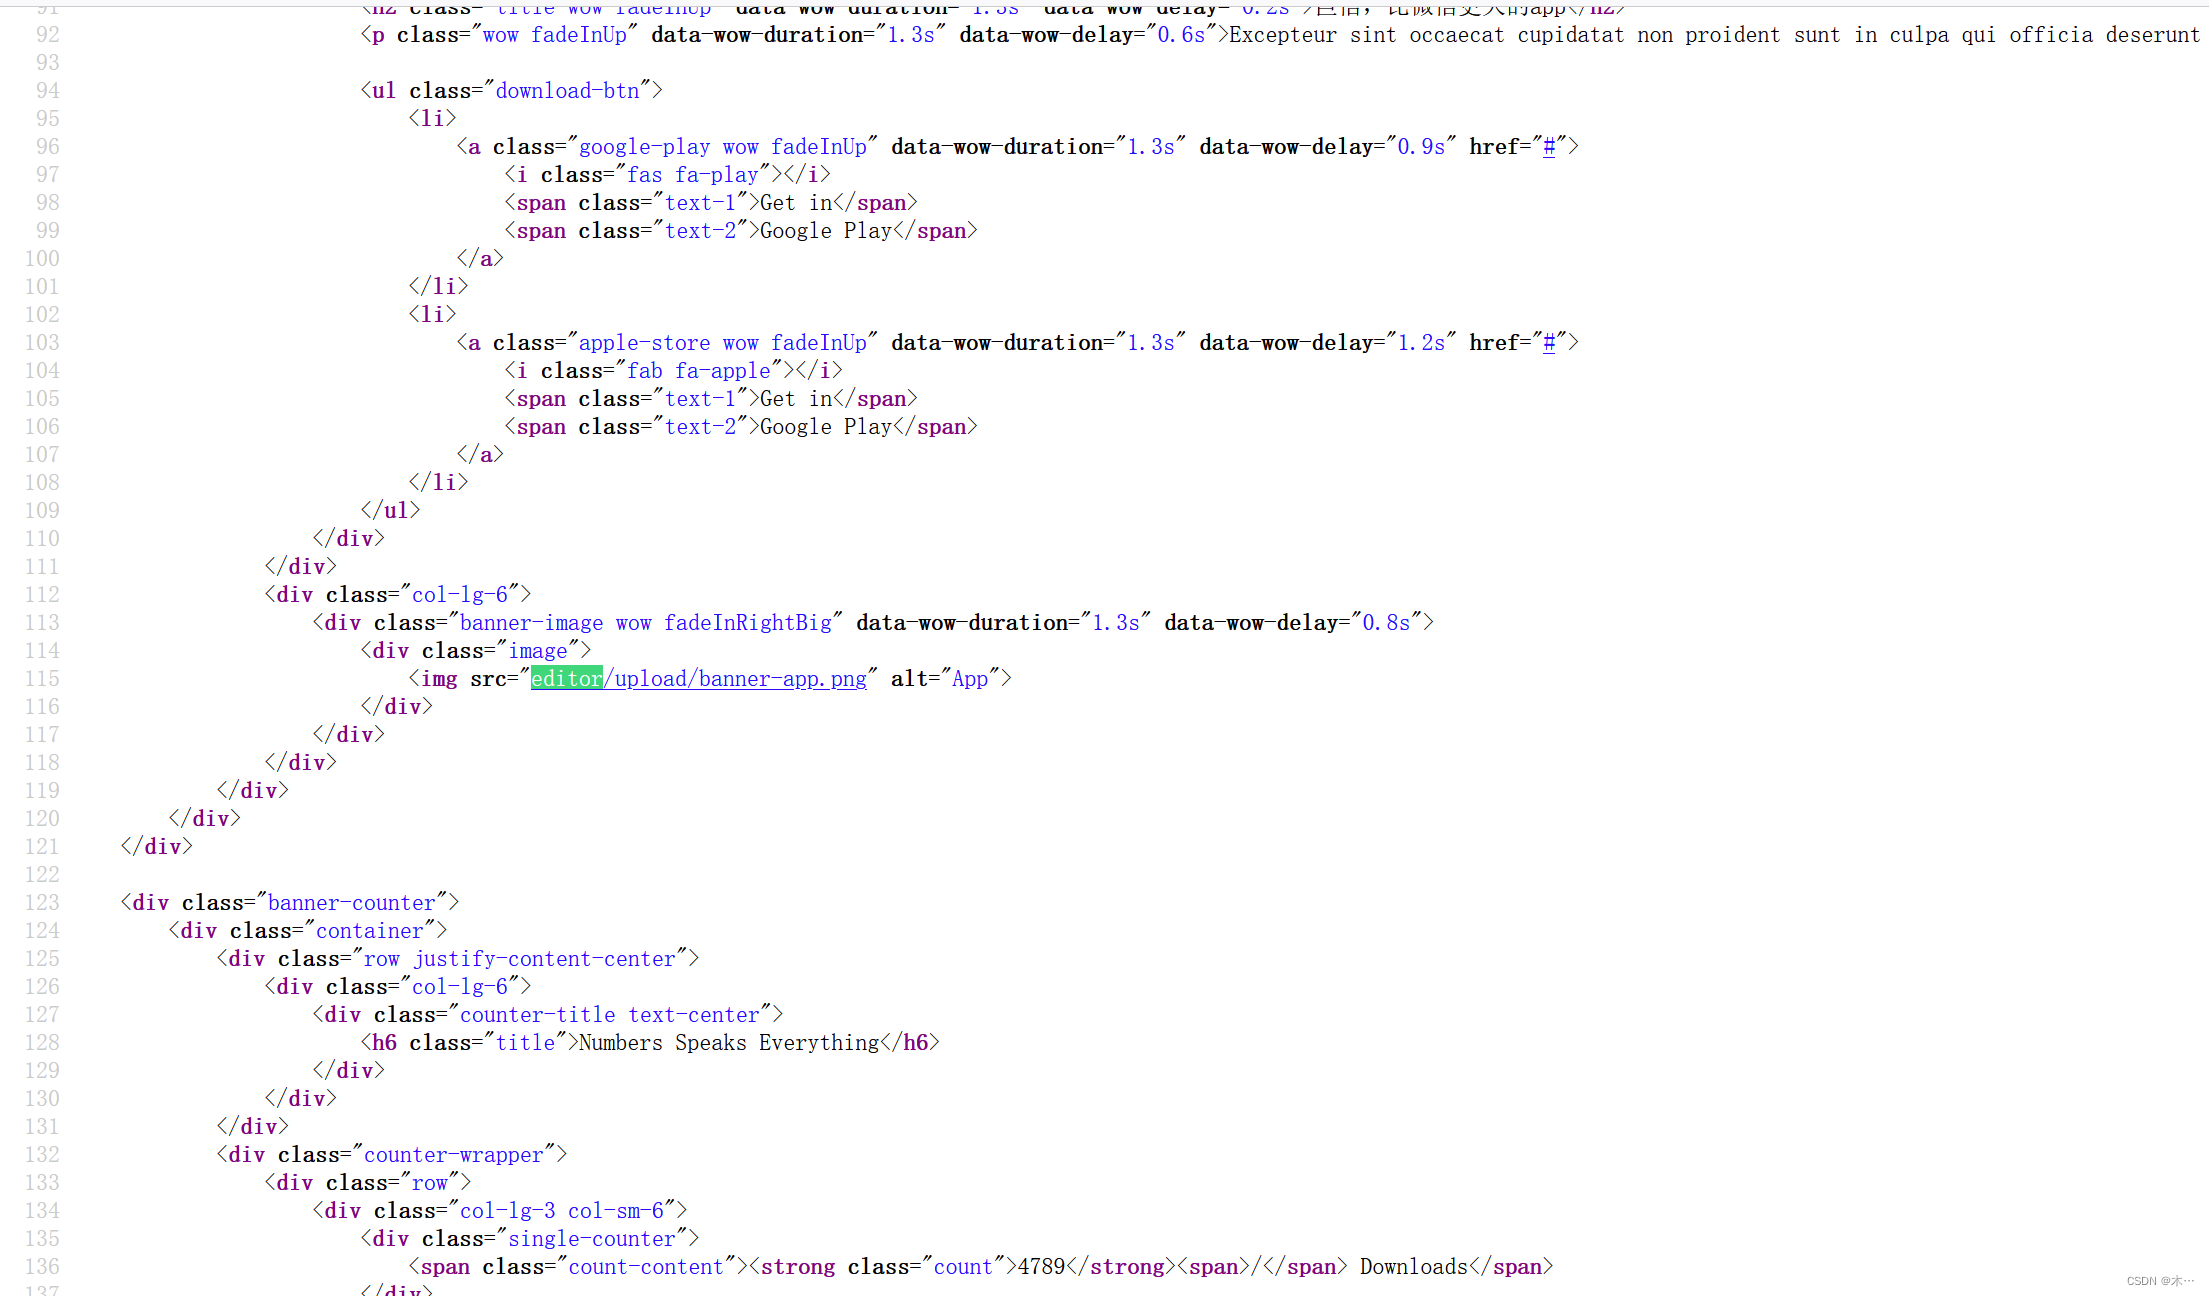The width and height of the screenshot is (2209, 1296).
Task: Click the '#' href link on line 96
Action: coord(1549,147)
